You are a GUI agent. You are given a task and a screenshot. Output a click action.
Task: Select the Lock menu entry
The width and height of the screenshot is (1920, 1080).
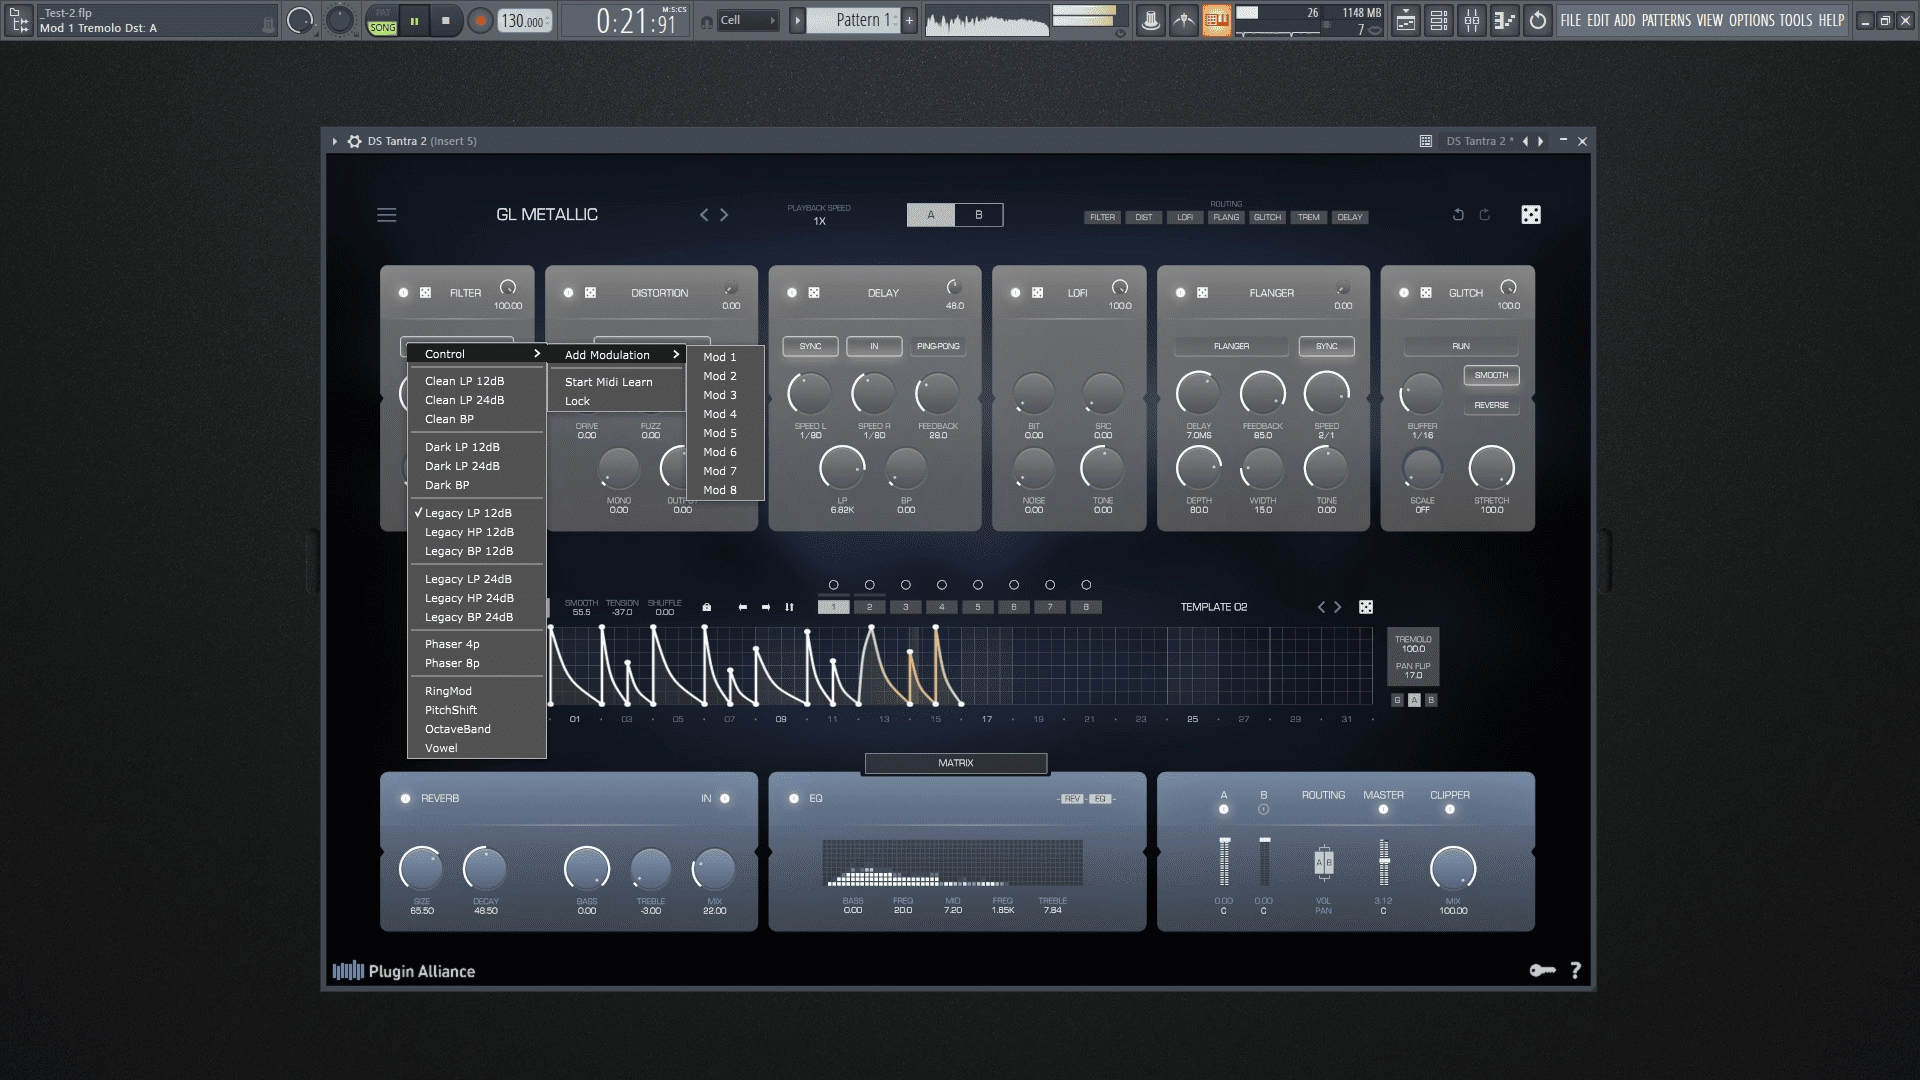(x=616, y=401)
